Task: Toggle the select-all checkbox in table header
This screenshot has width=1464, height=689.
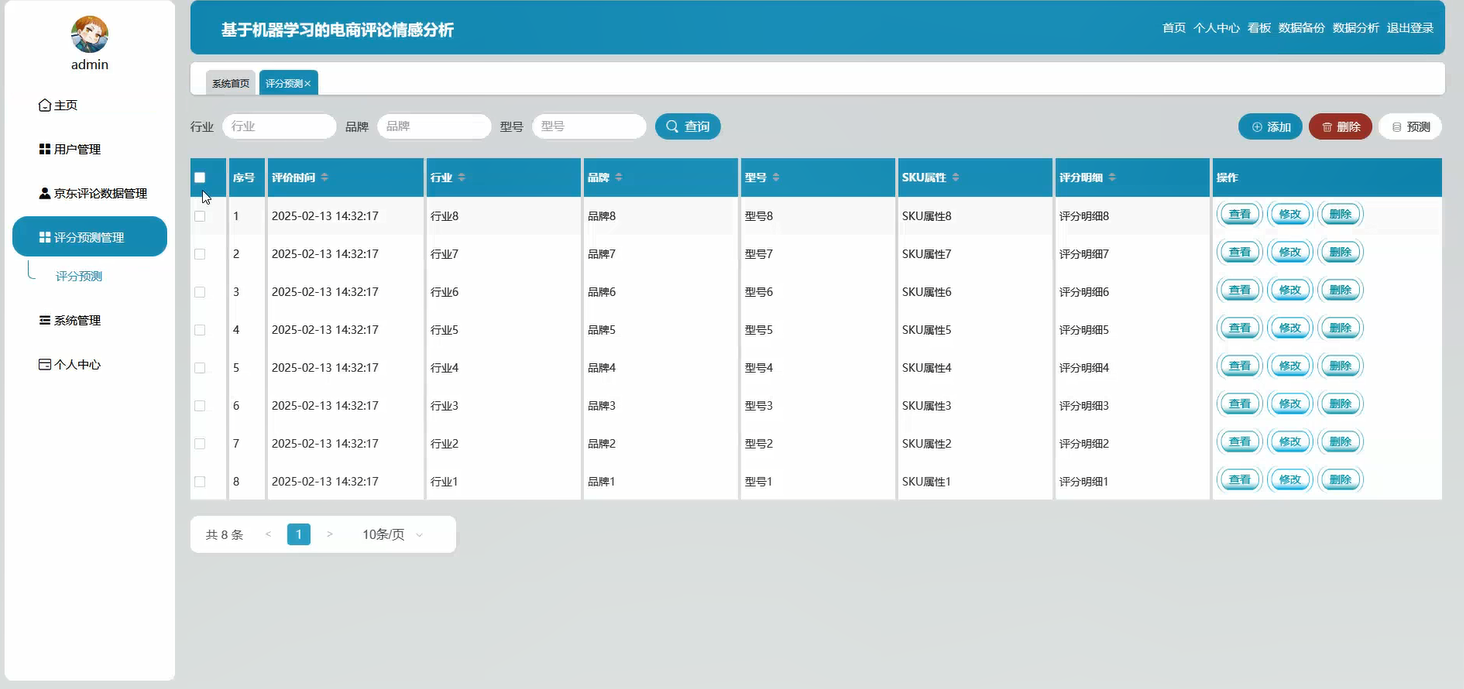Action: coord(200,177)
